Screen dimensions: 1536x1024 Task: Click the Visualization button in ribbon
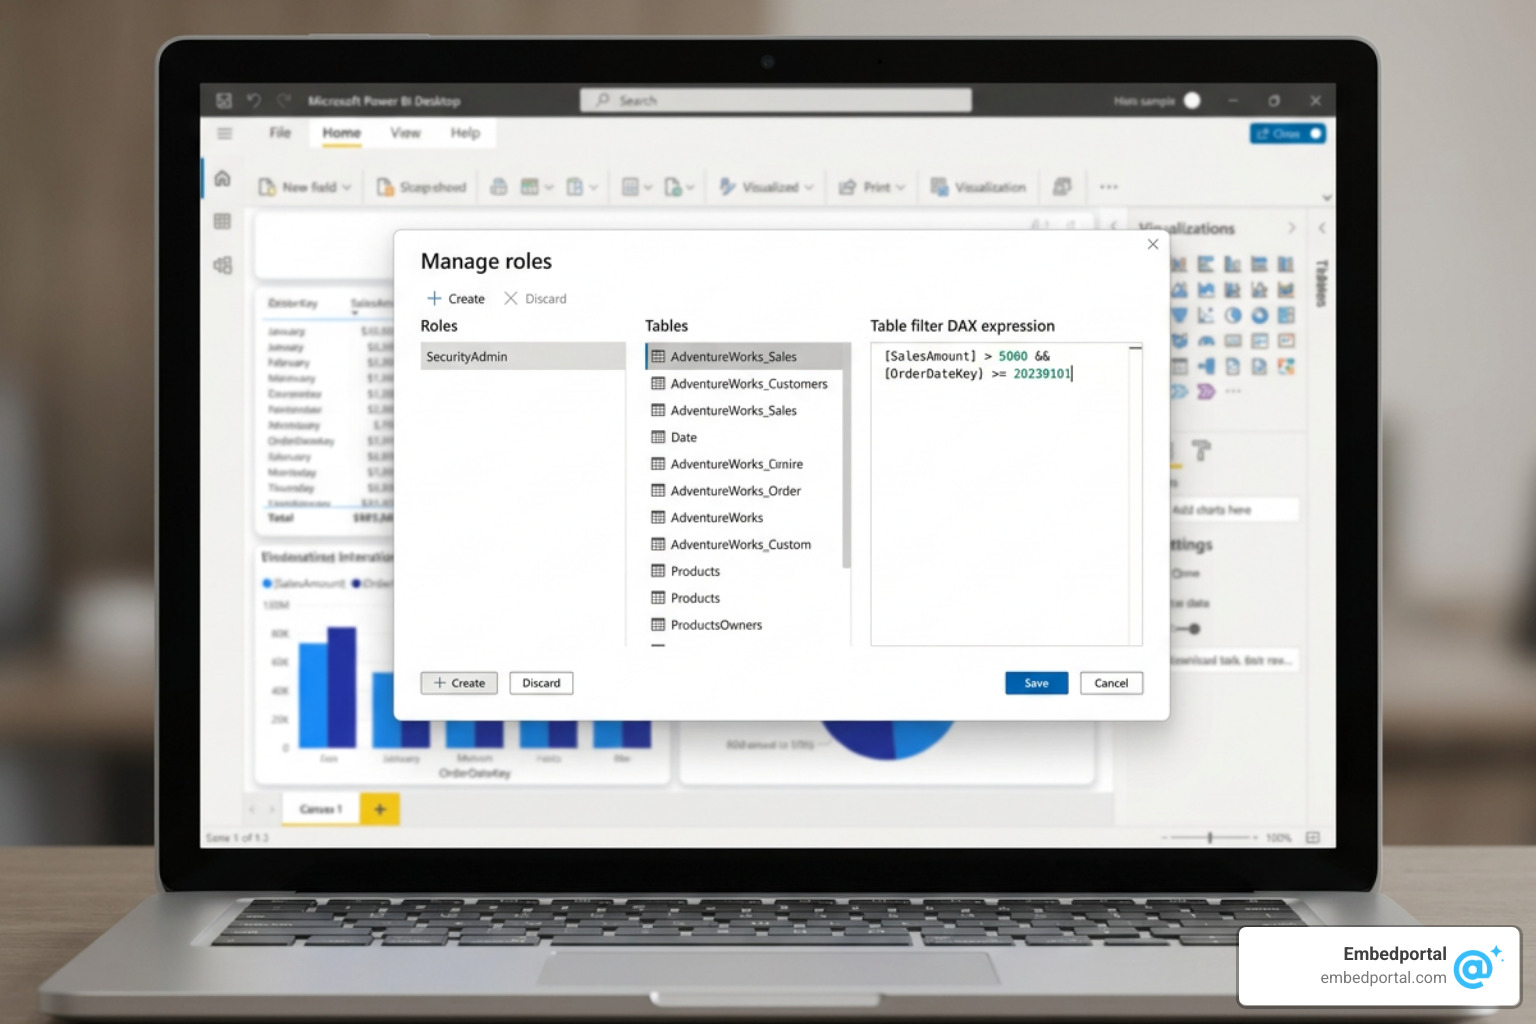click(979, 187)
